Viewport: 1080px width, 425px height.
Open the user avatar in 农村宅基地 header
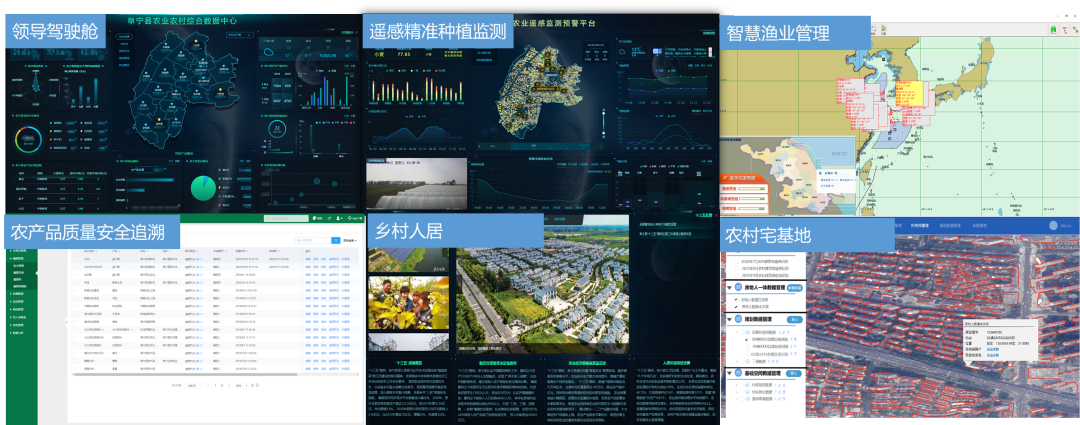1053,225
